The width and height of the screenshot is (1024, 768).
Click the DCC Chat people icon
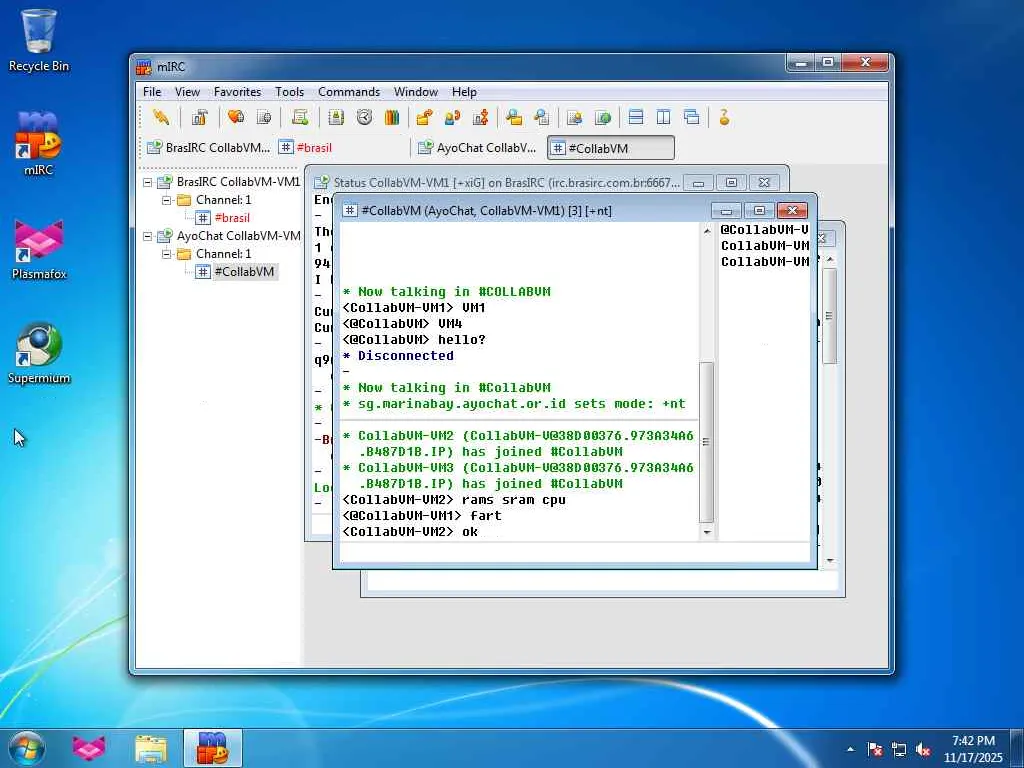pyautogui.click(x=452, y=118)
